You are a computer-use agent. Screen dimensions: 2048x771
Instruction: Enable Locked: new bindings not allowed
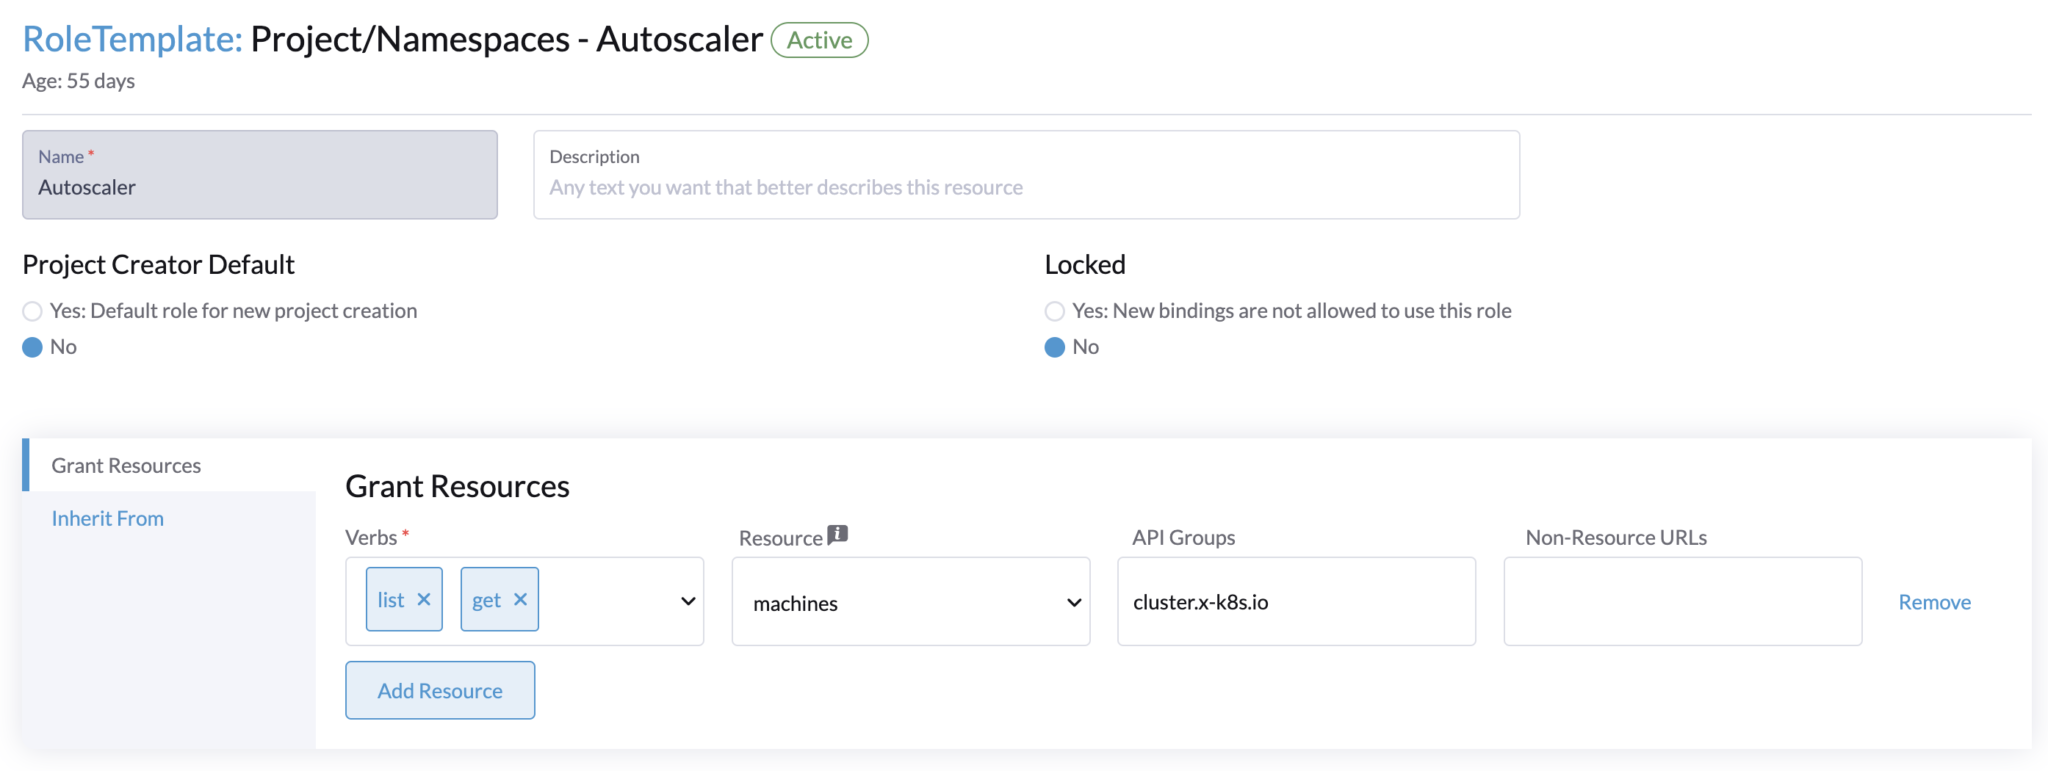click(1055, 311)
